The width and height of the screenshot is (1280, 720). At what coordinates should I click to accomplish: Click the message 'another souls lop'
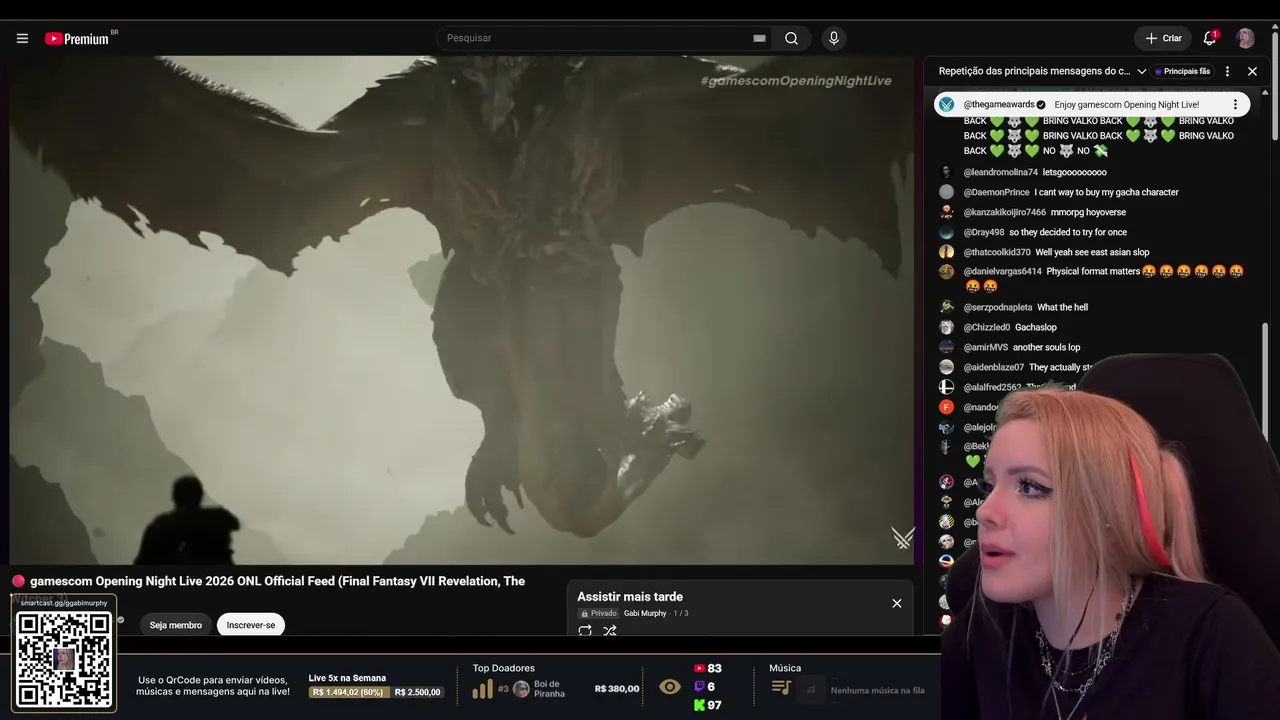pos(1046,347)
